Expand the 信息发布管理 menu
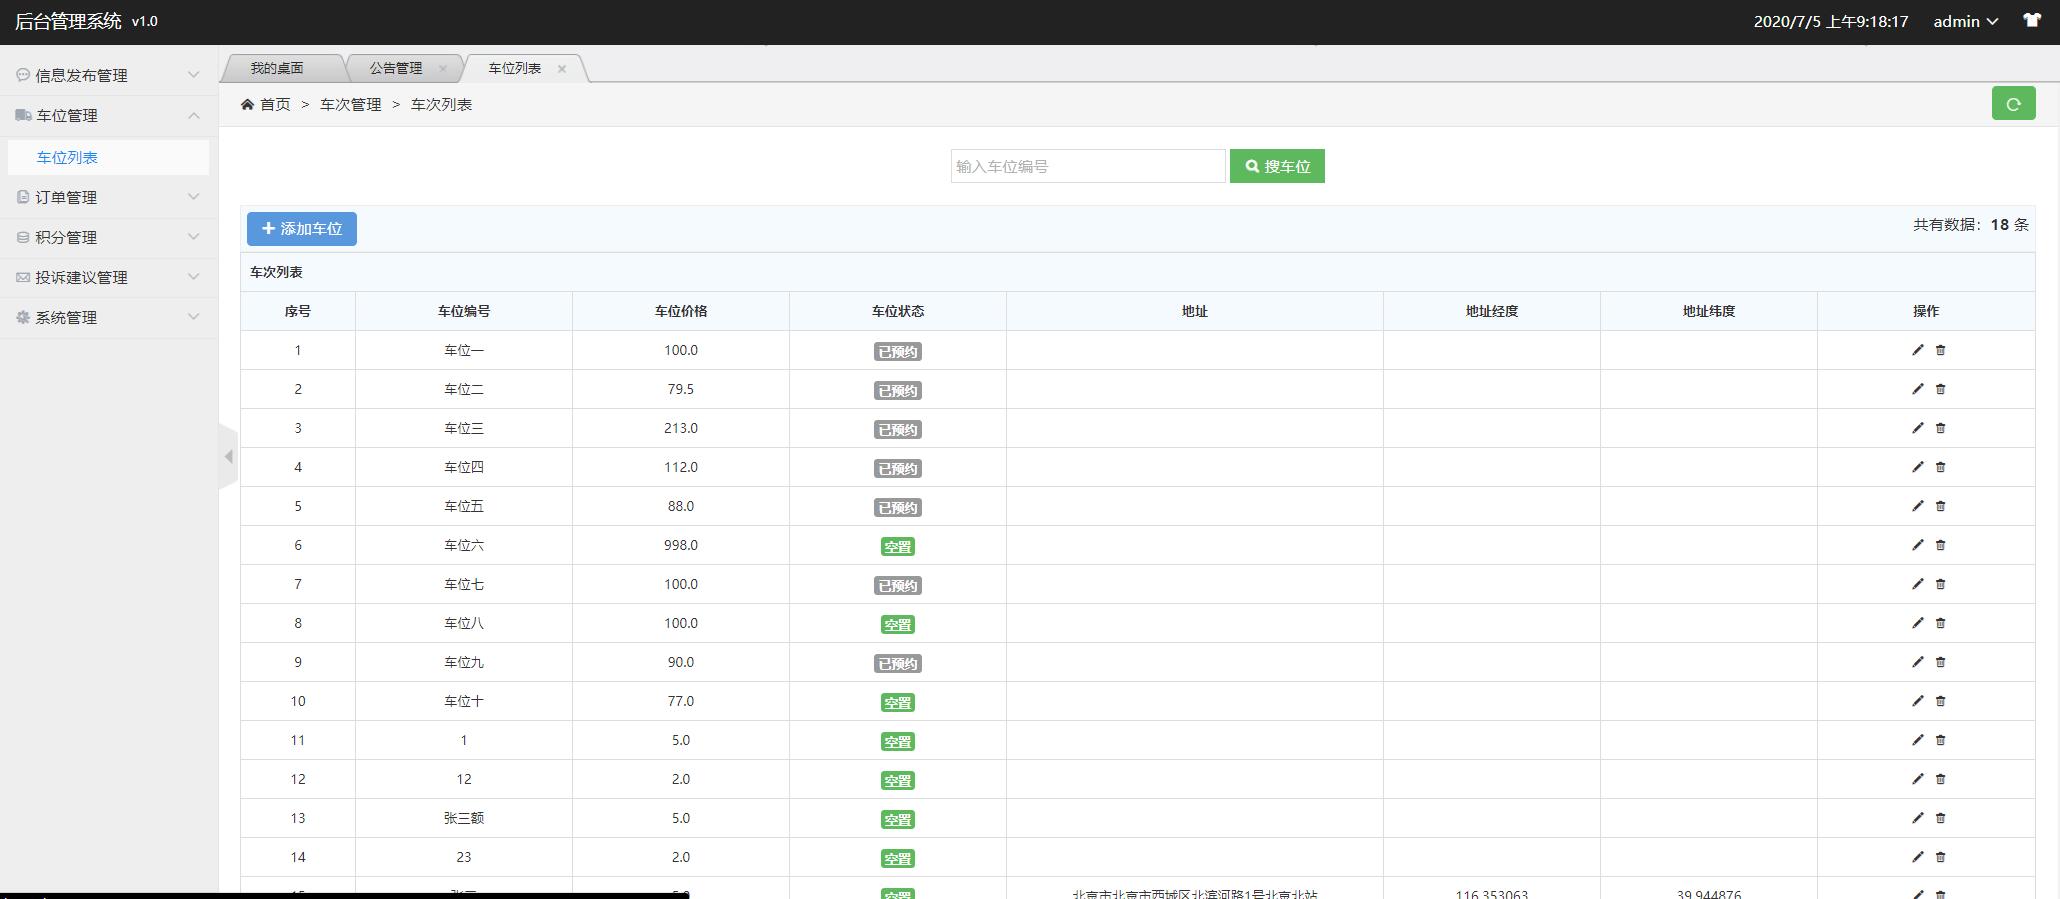 pyautogui.click(x=108, y=75)
